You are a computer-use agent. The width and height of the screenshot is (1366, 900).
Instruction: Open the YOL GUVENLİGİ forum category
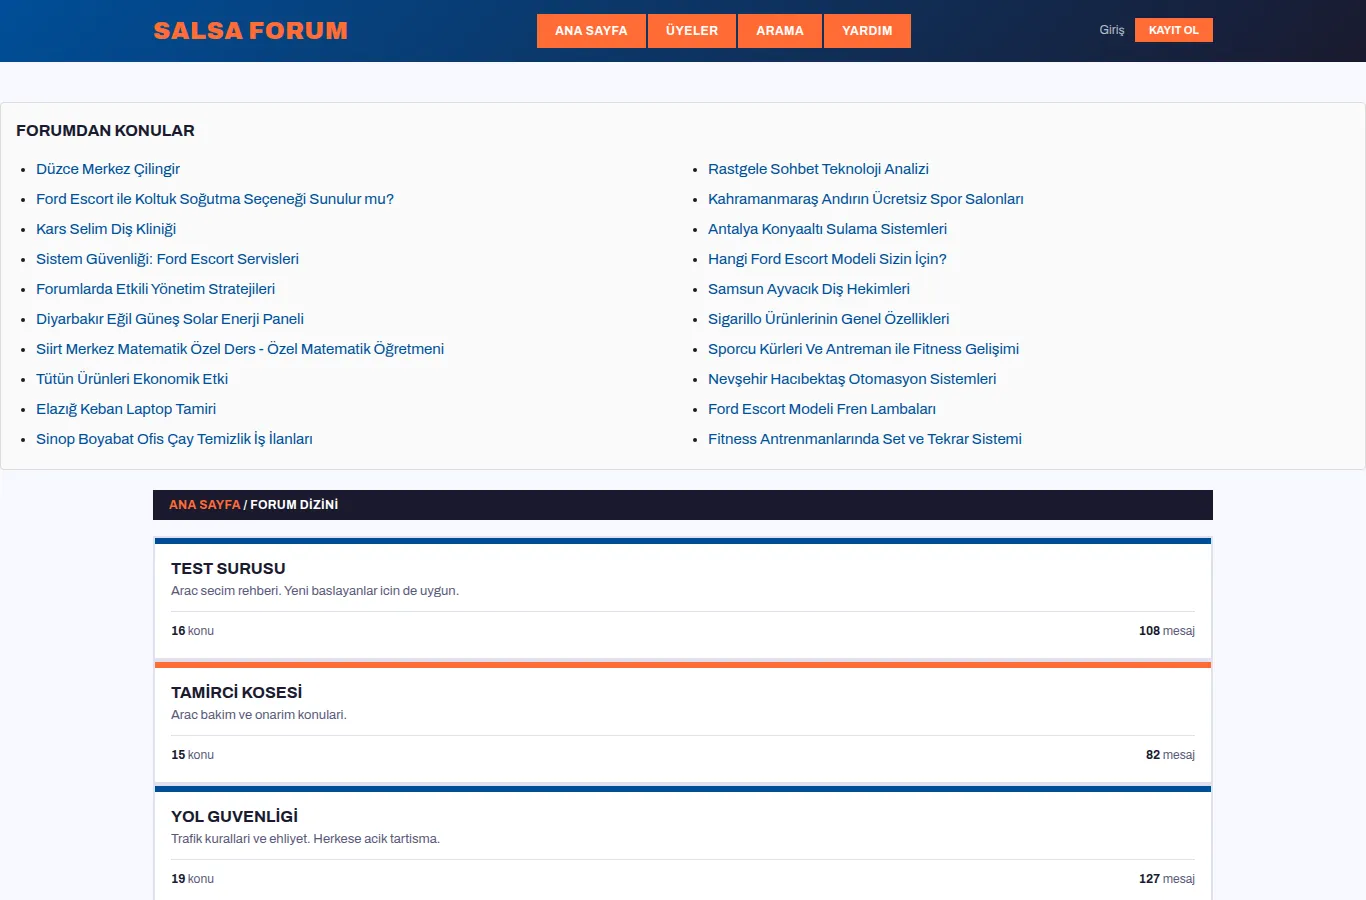click(x=234, y=816)
